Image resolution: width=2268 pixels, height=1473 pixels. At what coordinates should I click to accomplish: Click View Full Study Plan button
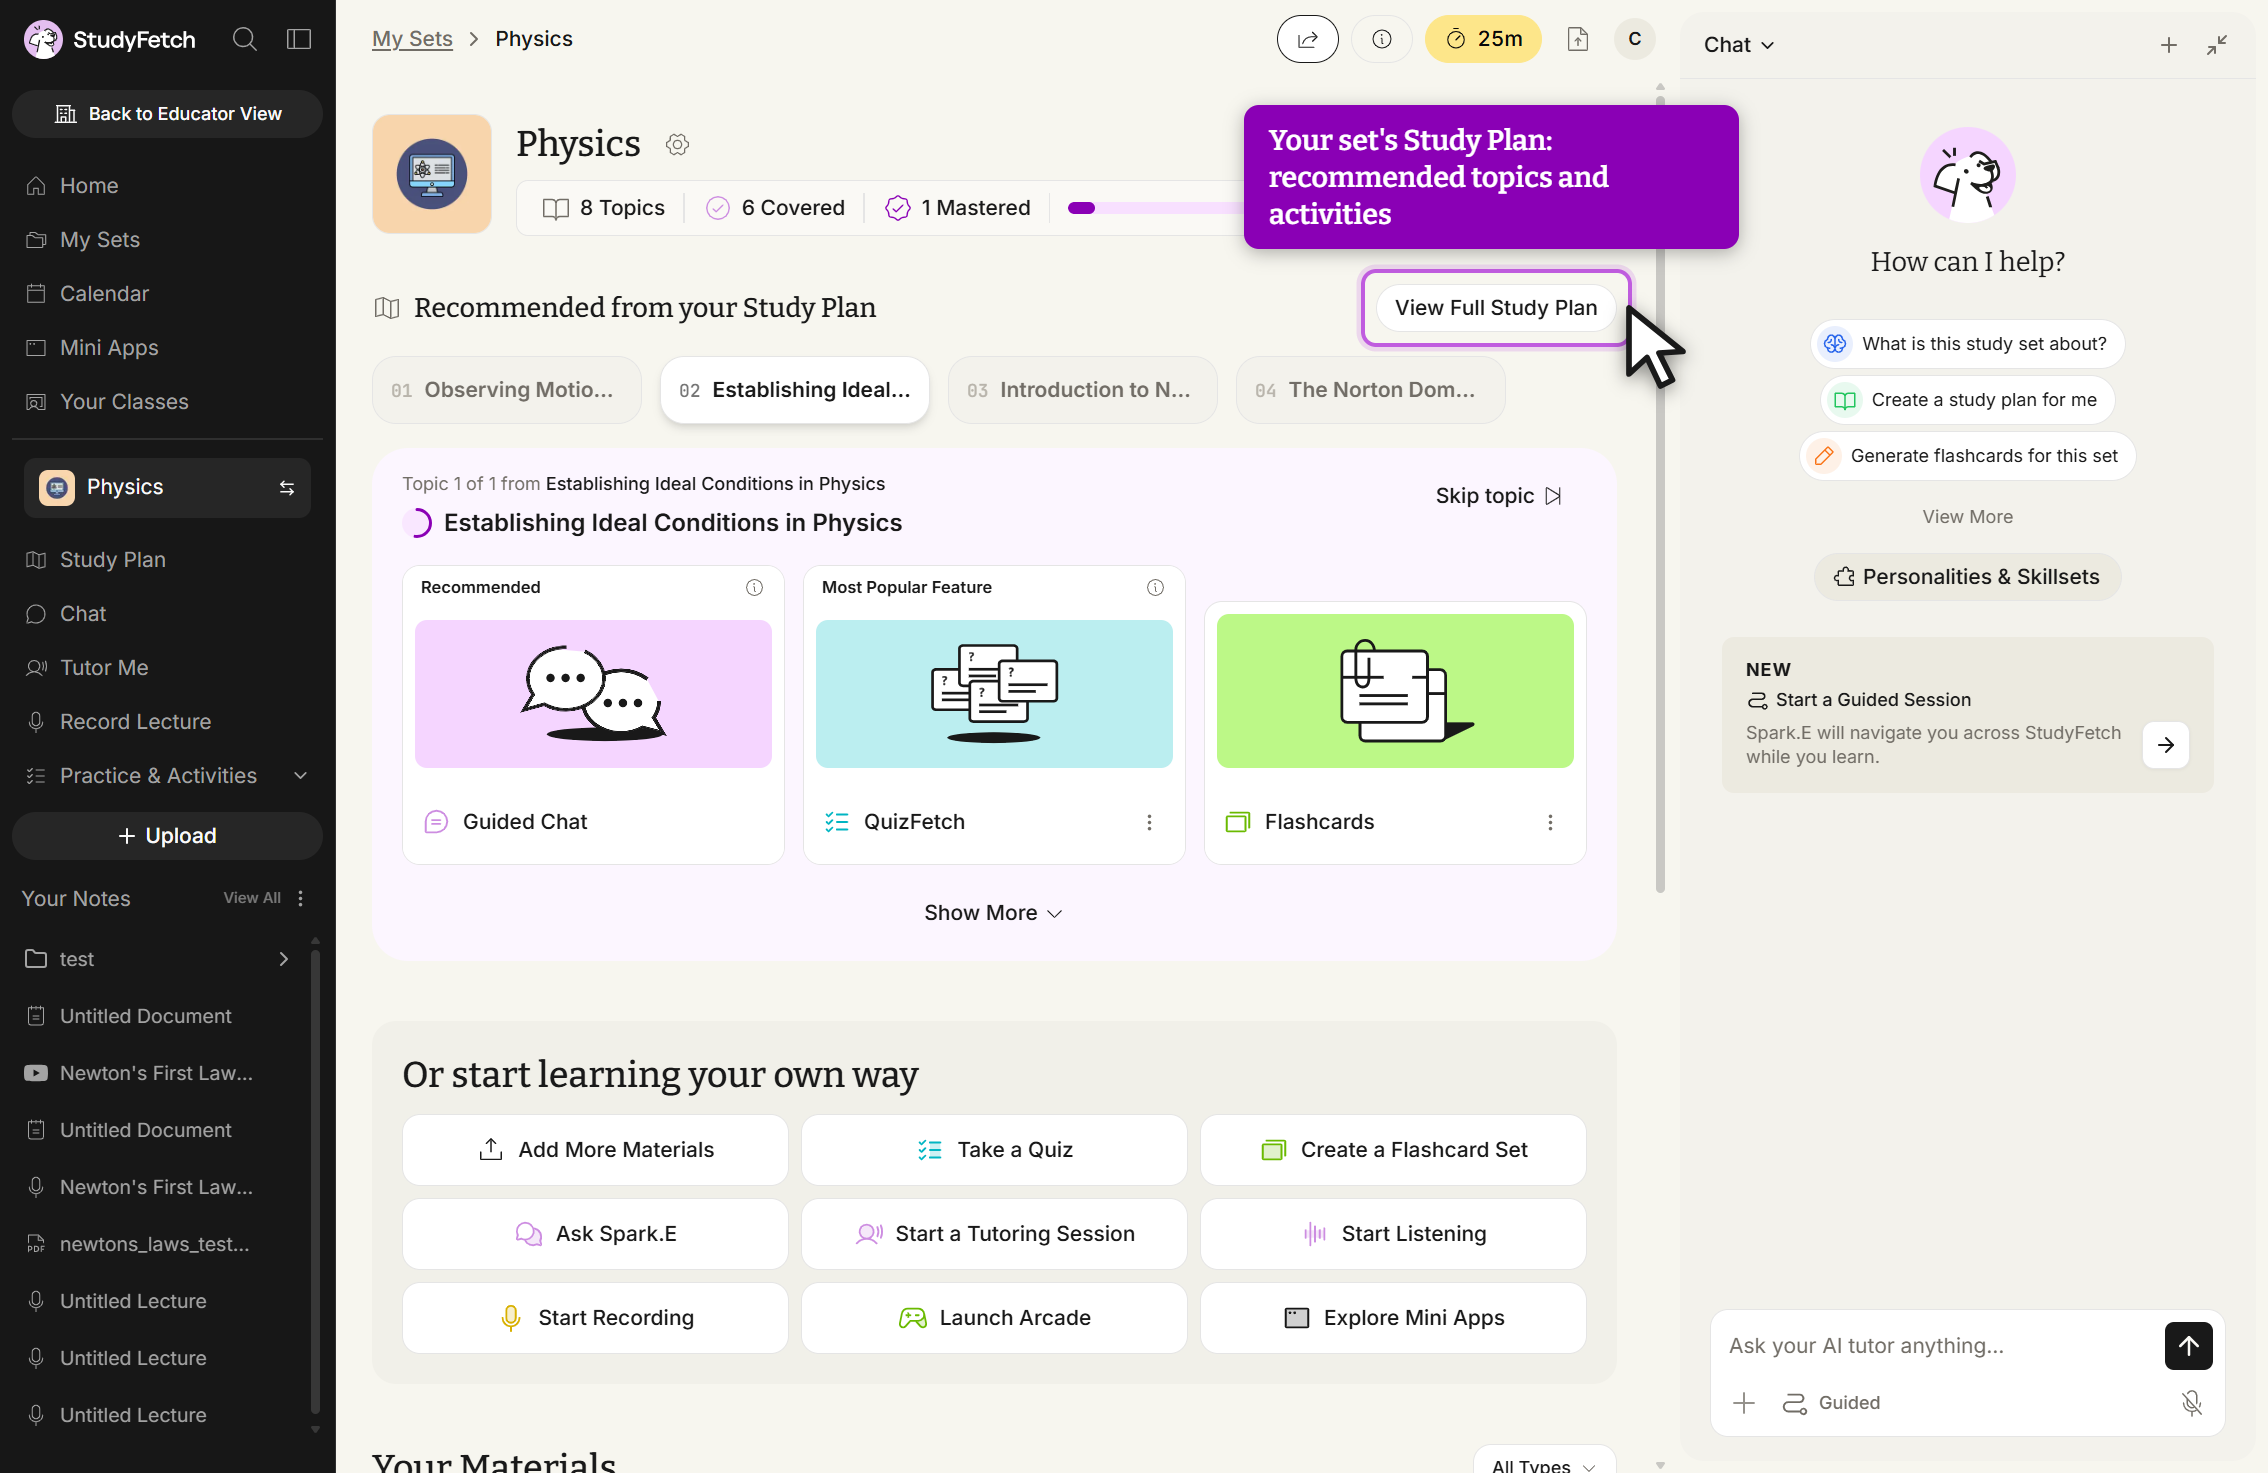click(1495, 308)
